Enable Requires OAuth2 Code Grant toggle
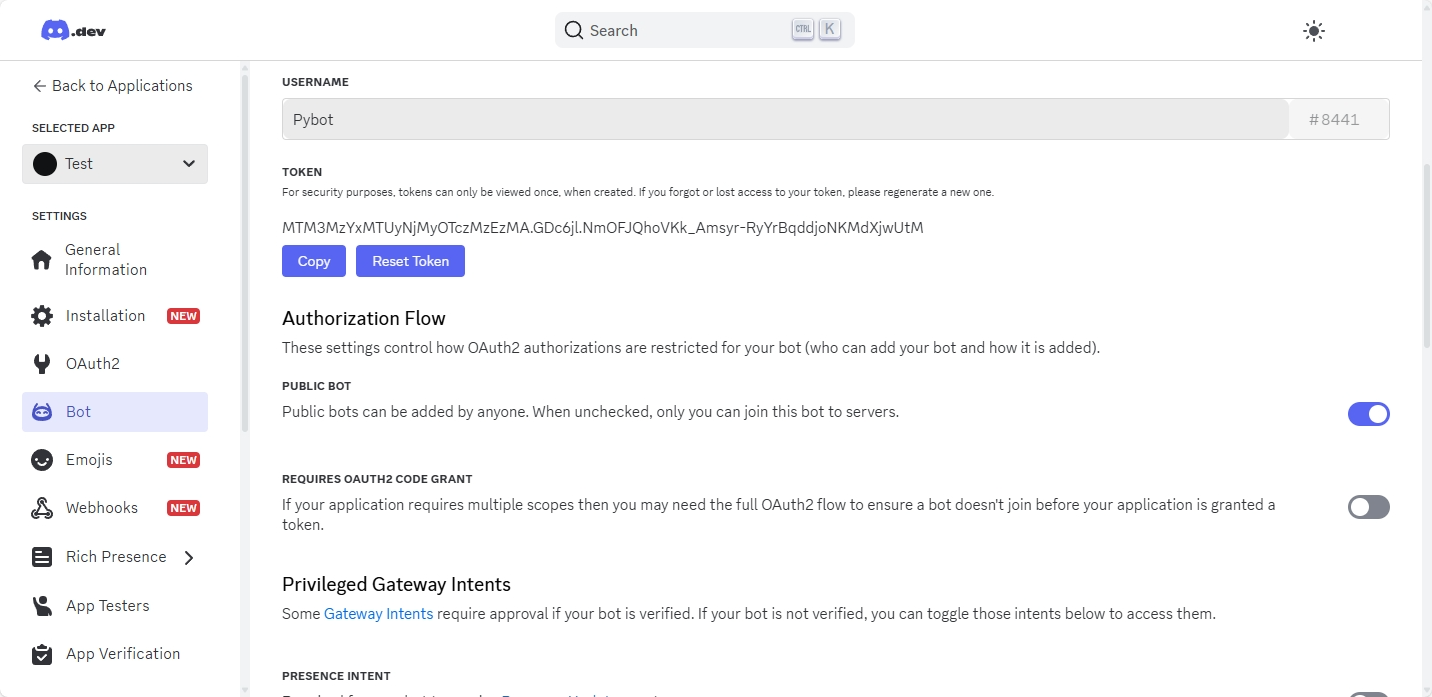1432x697 pixels. (x=1369, y=507)
